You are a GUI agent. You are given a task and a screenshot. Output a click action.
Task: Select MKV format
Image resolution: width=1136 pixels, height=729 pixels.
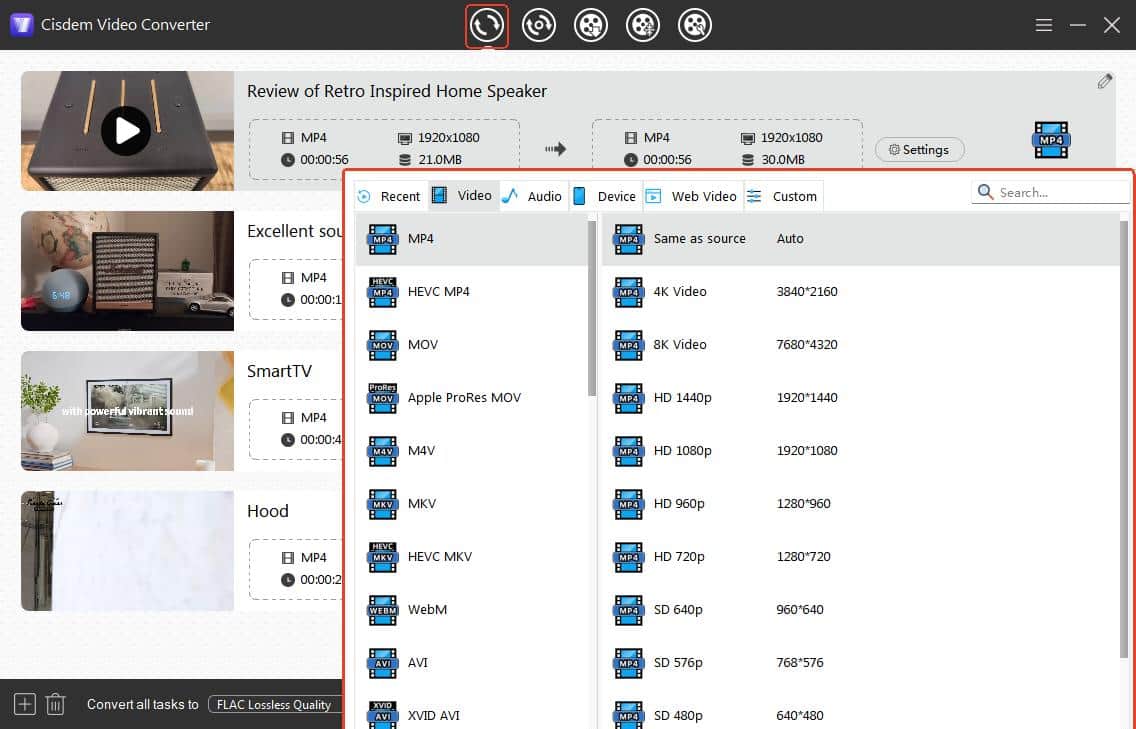472,503
